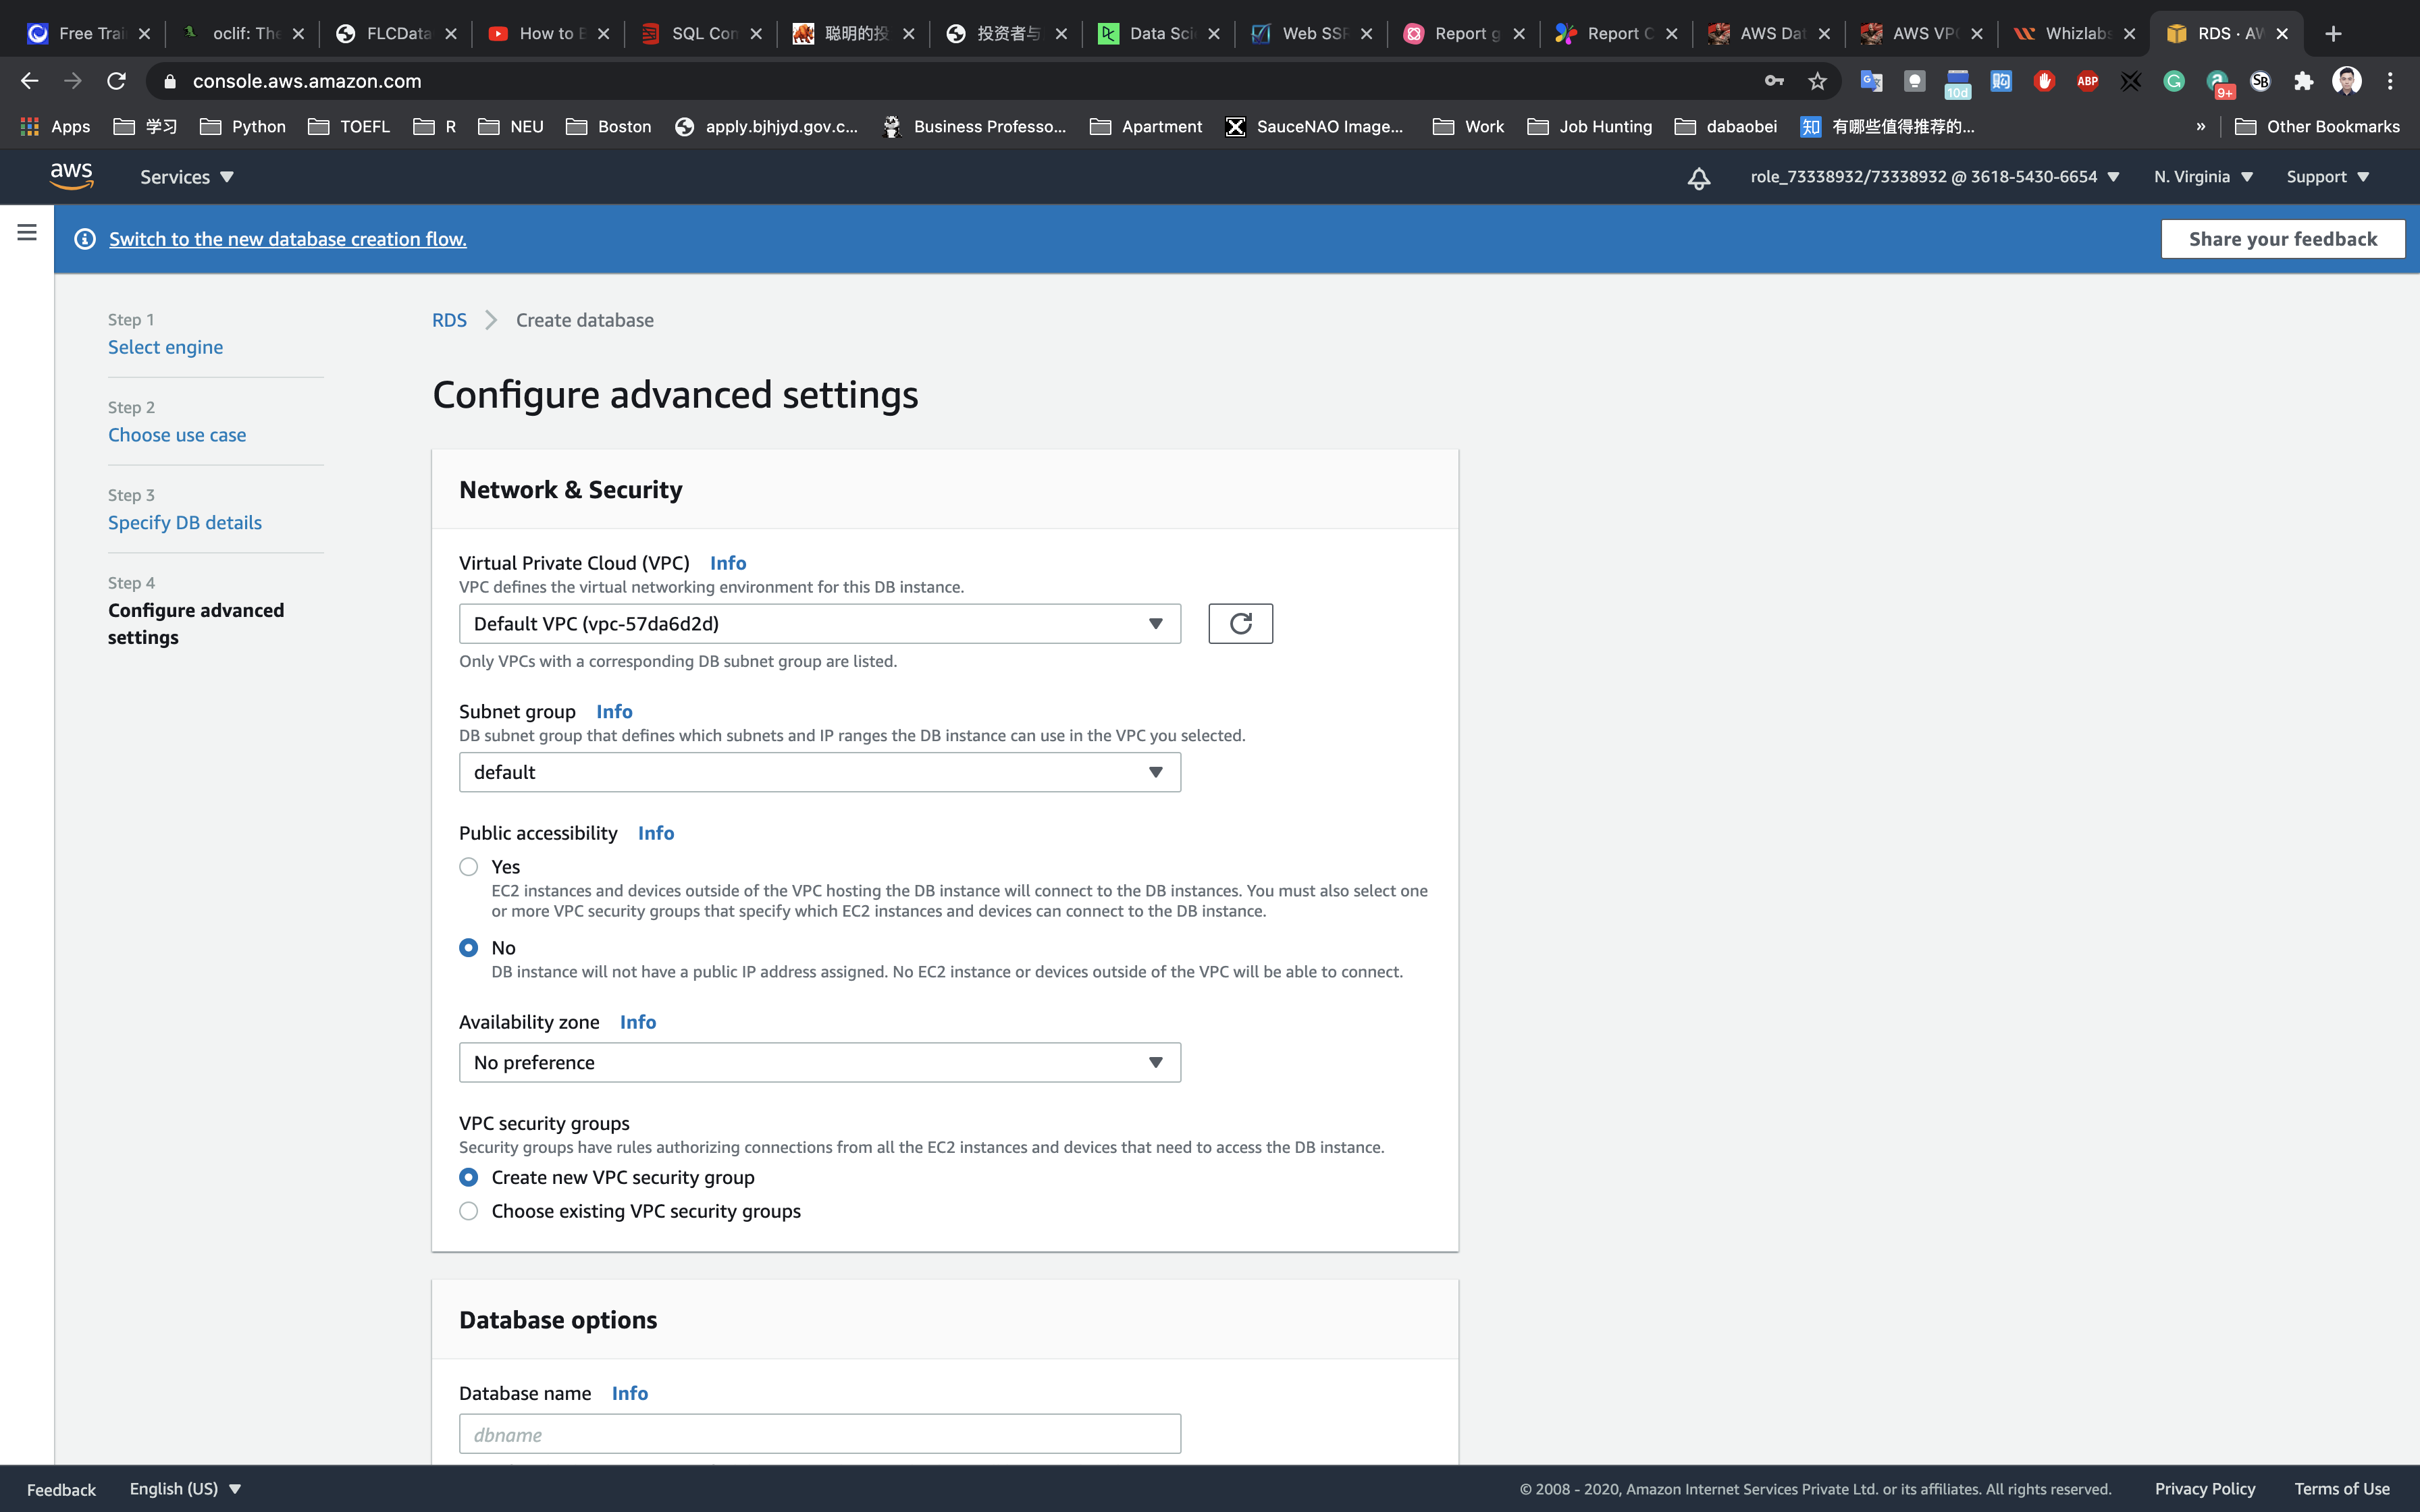Open the Chrome extensions puzzle icon
Screen dimensions: 2420x1512
coord(2304,81)
